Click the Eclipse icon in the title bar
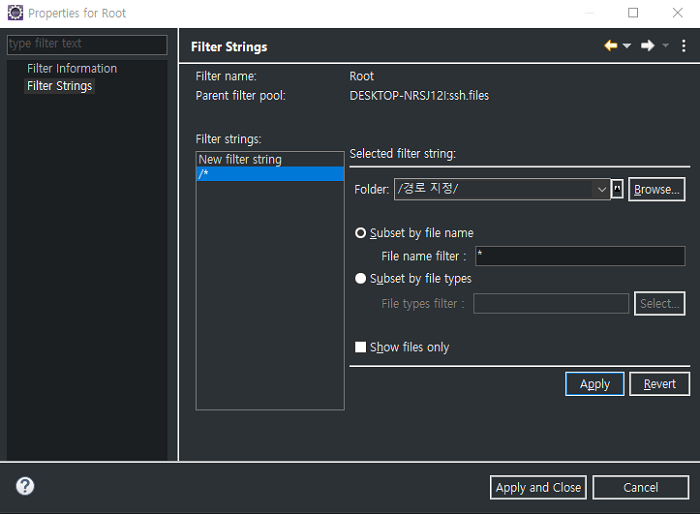This screenshot has width=700, height=514. click(x=14, y=13)
